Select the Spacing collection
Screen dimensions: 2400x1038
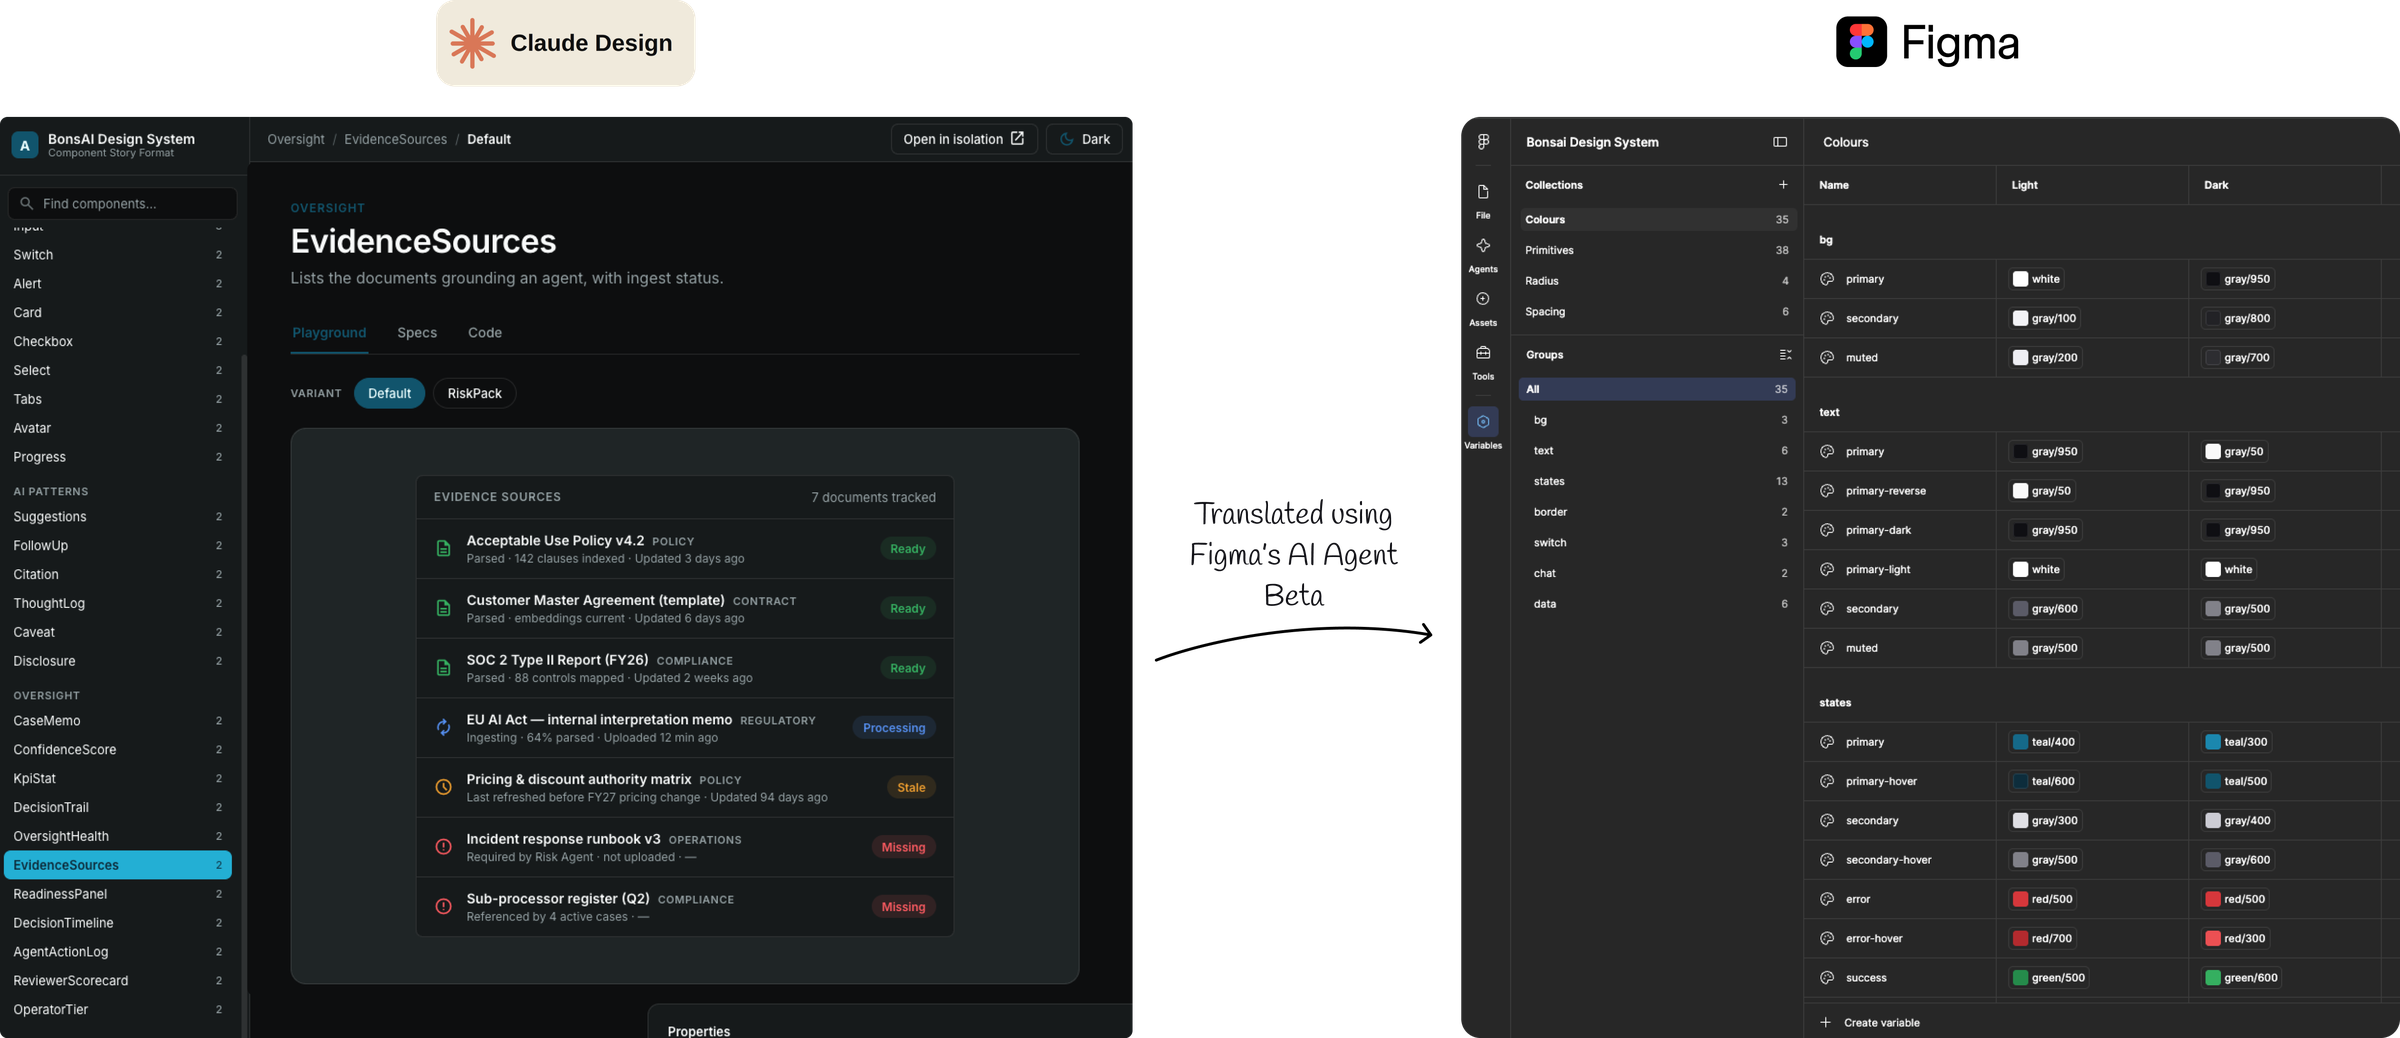pyautogui.click(x=1657, y=312)
